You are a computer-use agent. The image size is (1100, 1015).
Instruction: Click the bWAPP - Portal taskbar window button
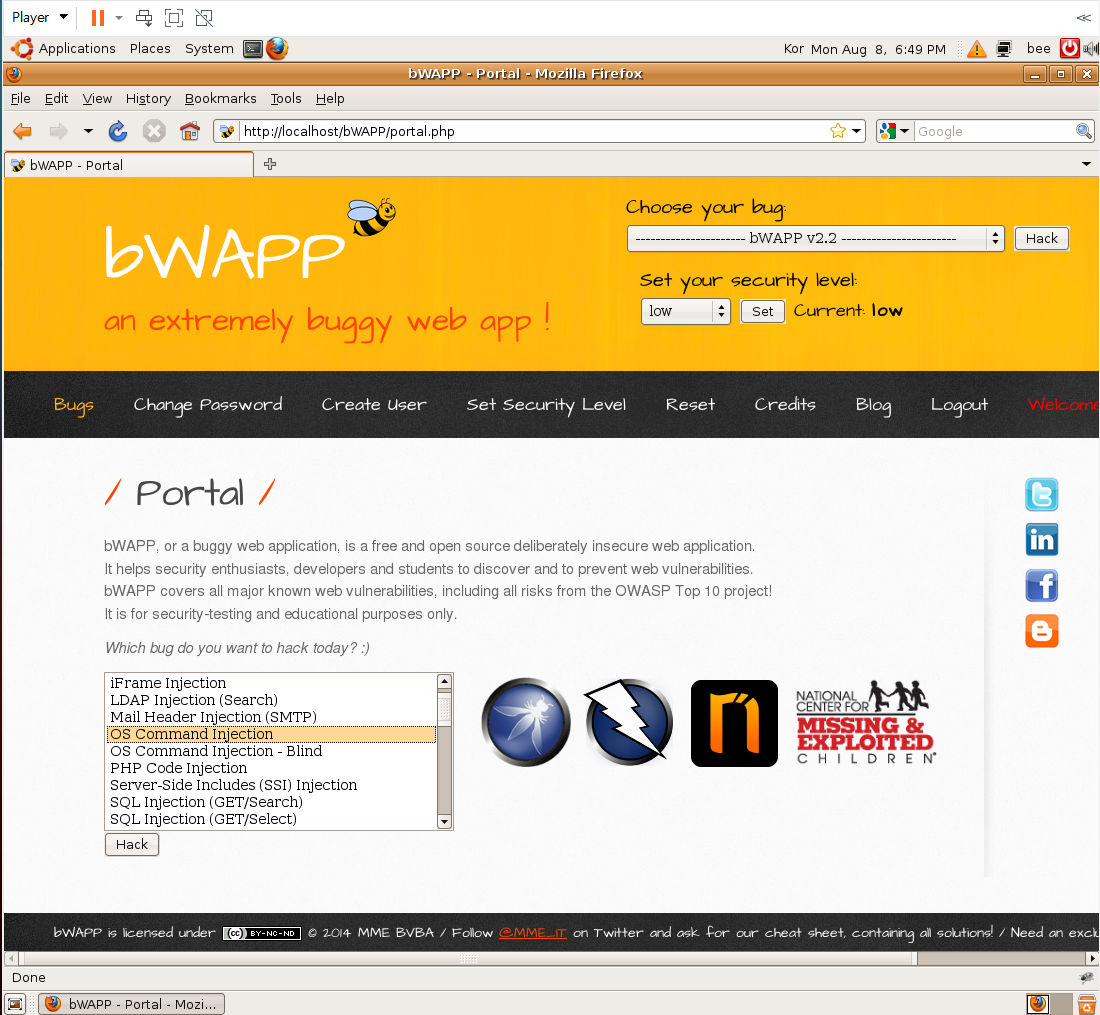click(132, 1004)
